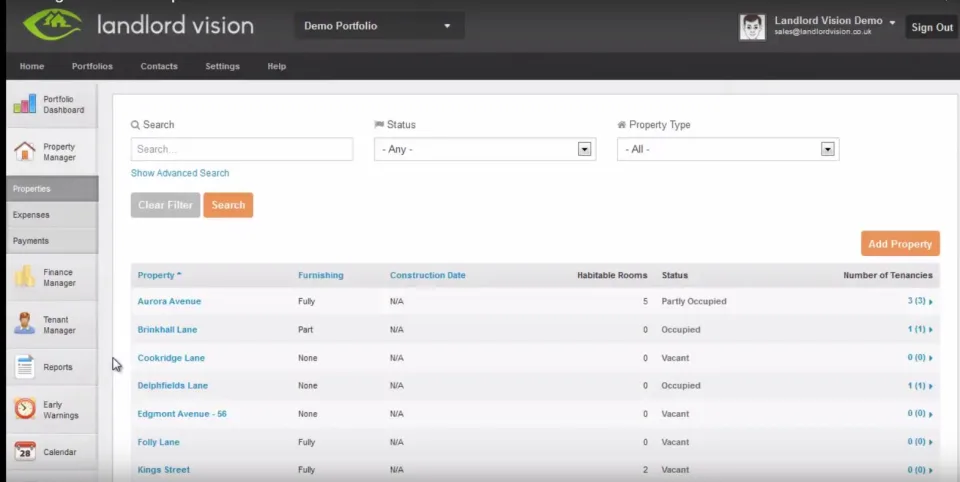Open the Brinkhall Lane property
The width and height of the screenshot is (960, 482).
167,329
